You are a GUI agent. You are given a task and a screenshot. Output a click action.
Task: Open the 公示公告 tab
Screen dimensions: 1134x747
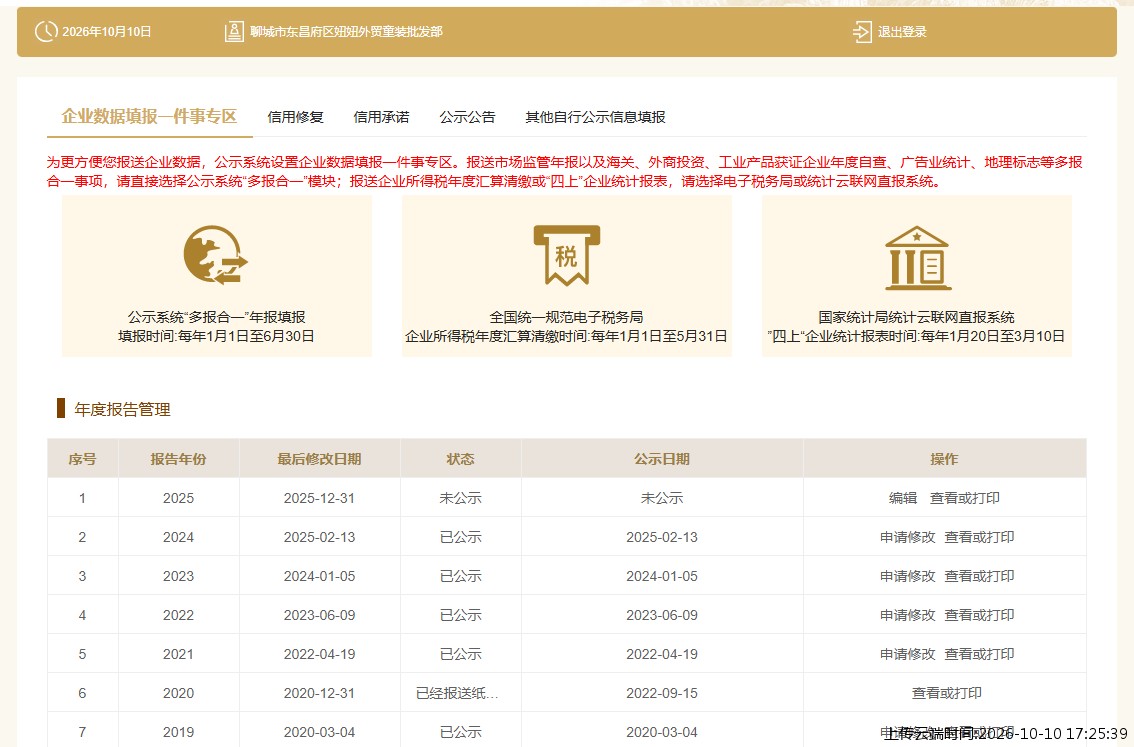pos(467,117)
